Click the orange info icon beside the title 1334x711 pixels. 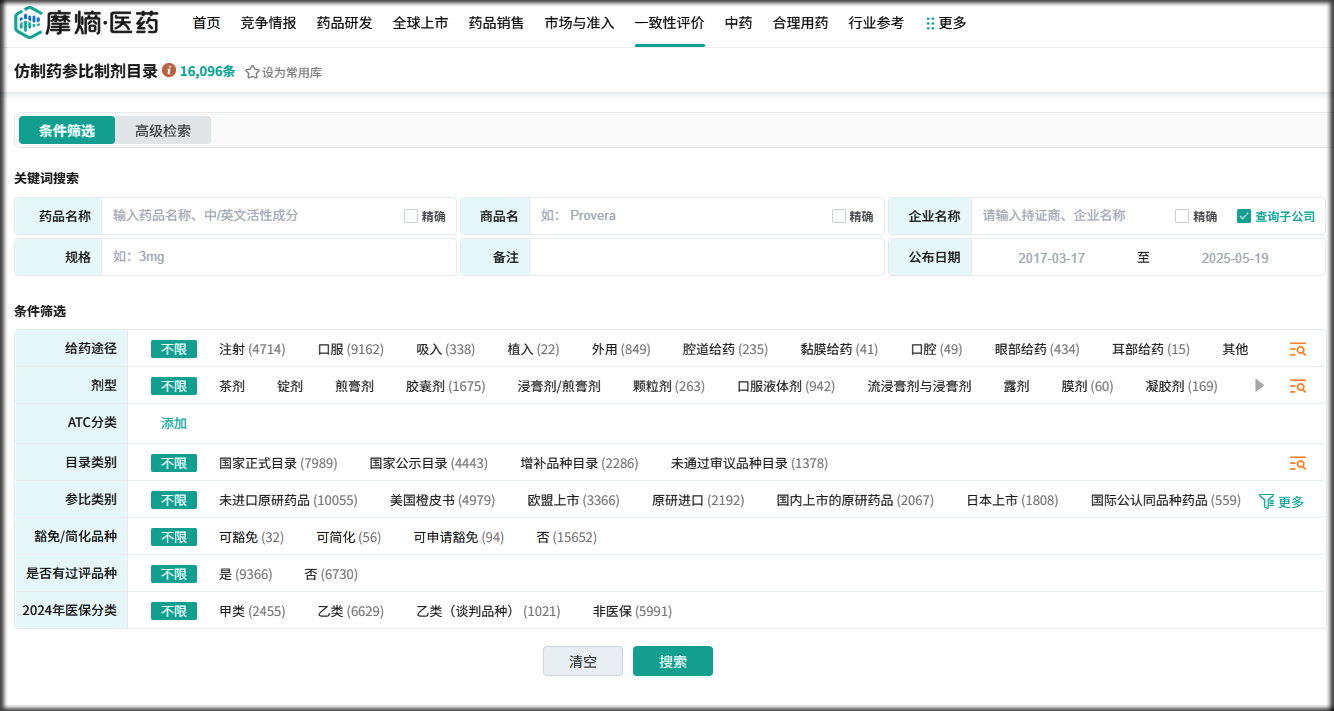[x=169, y=71]
